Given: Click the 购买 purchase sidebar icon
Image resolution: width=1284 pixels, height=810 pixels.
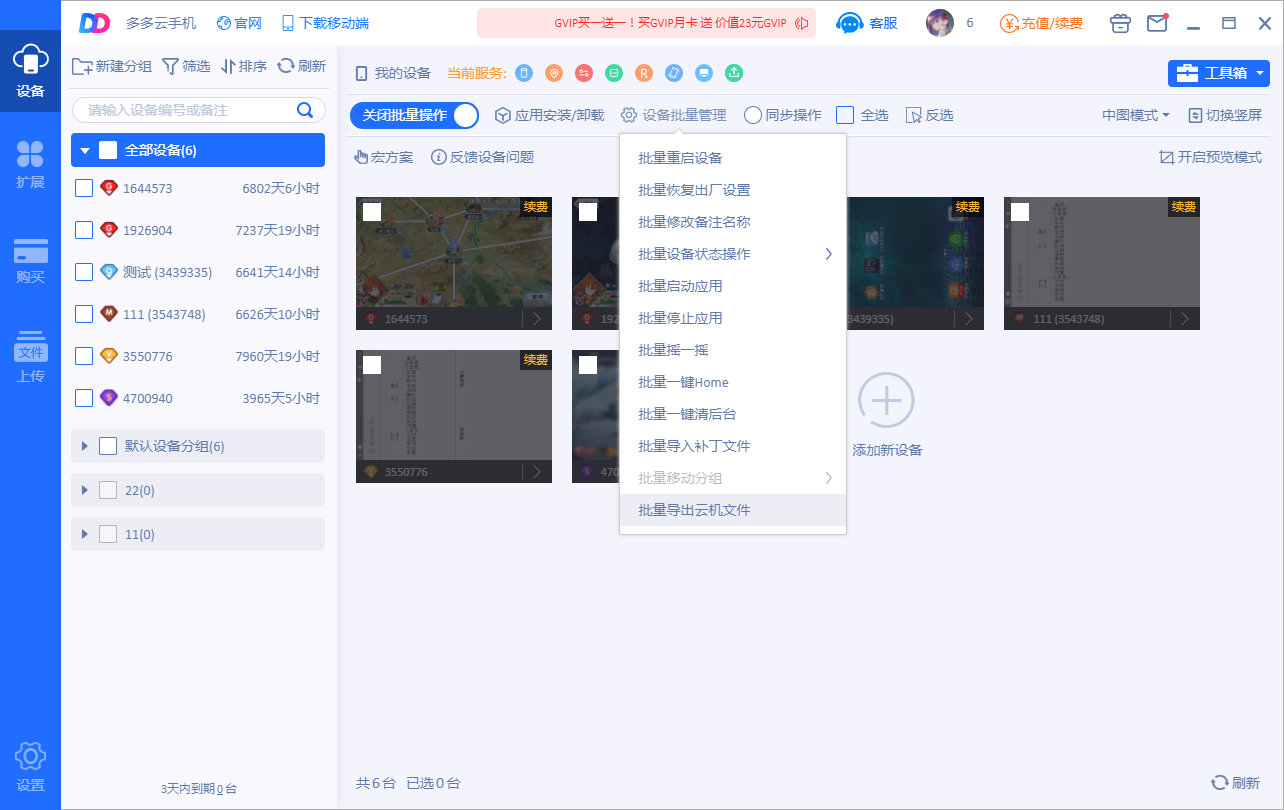Looking at the screenshot, I should (30, 260).
